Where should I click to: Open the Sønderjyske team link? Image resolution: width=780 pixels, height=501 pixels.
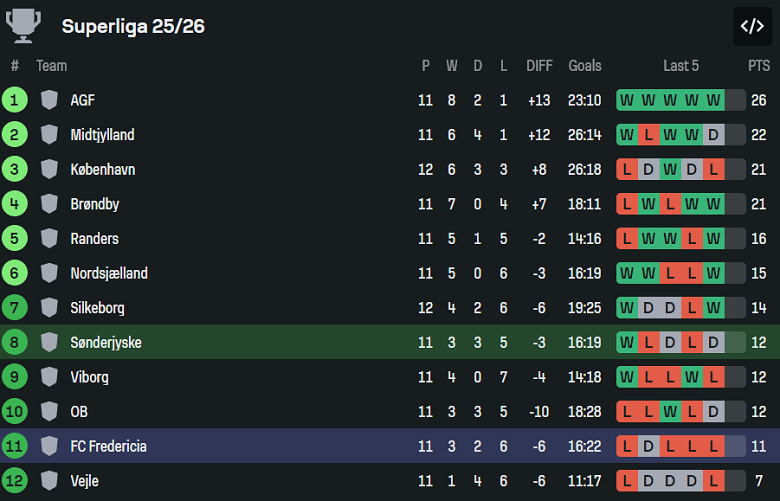click(x=105, y=342)
